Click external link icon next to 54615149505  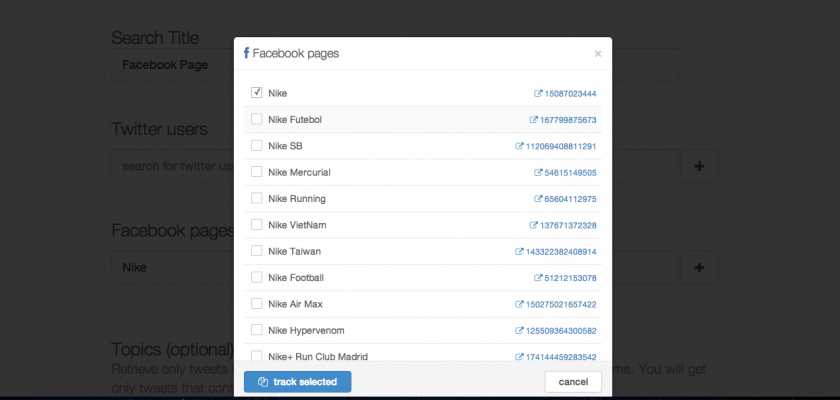(538, 173)
